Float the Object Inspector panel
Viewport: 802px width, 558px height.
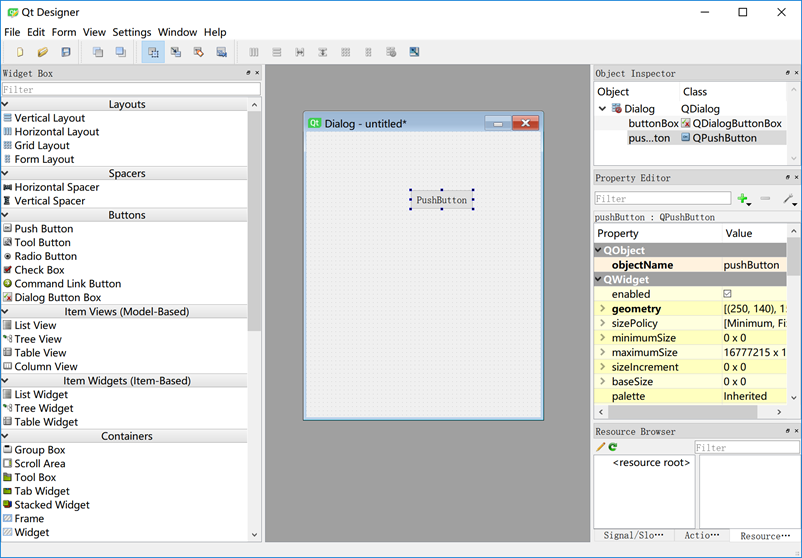[788, 73]
